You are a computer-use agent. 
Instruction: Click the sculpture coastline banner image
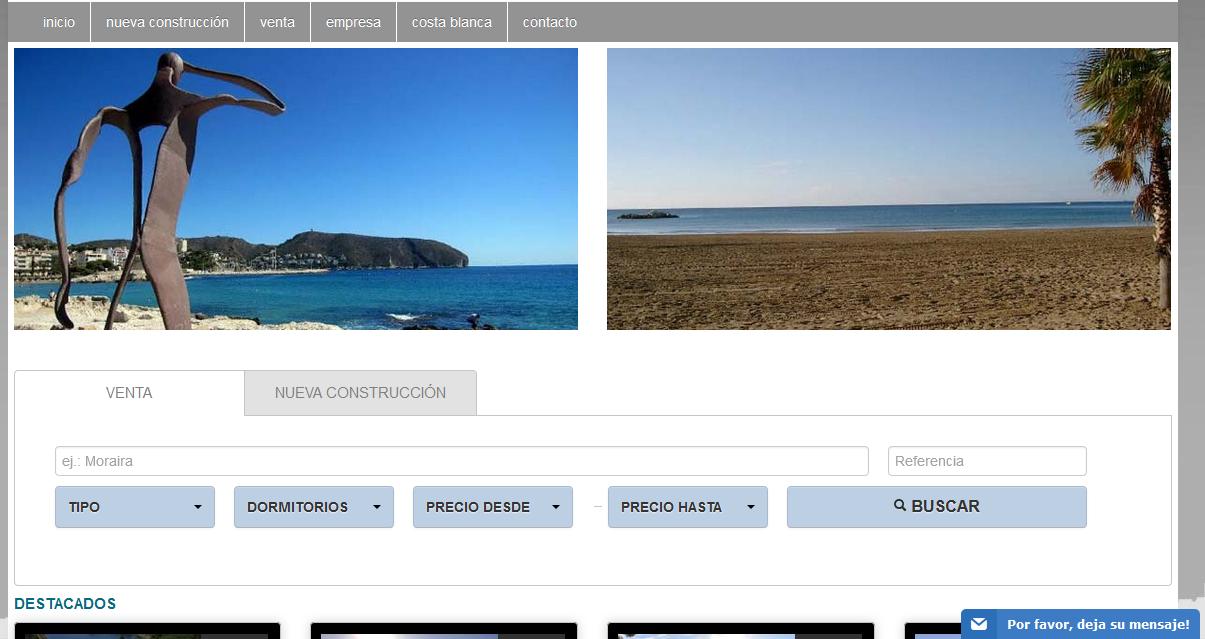296,189
